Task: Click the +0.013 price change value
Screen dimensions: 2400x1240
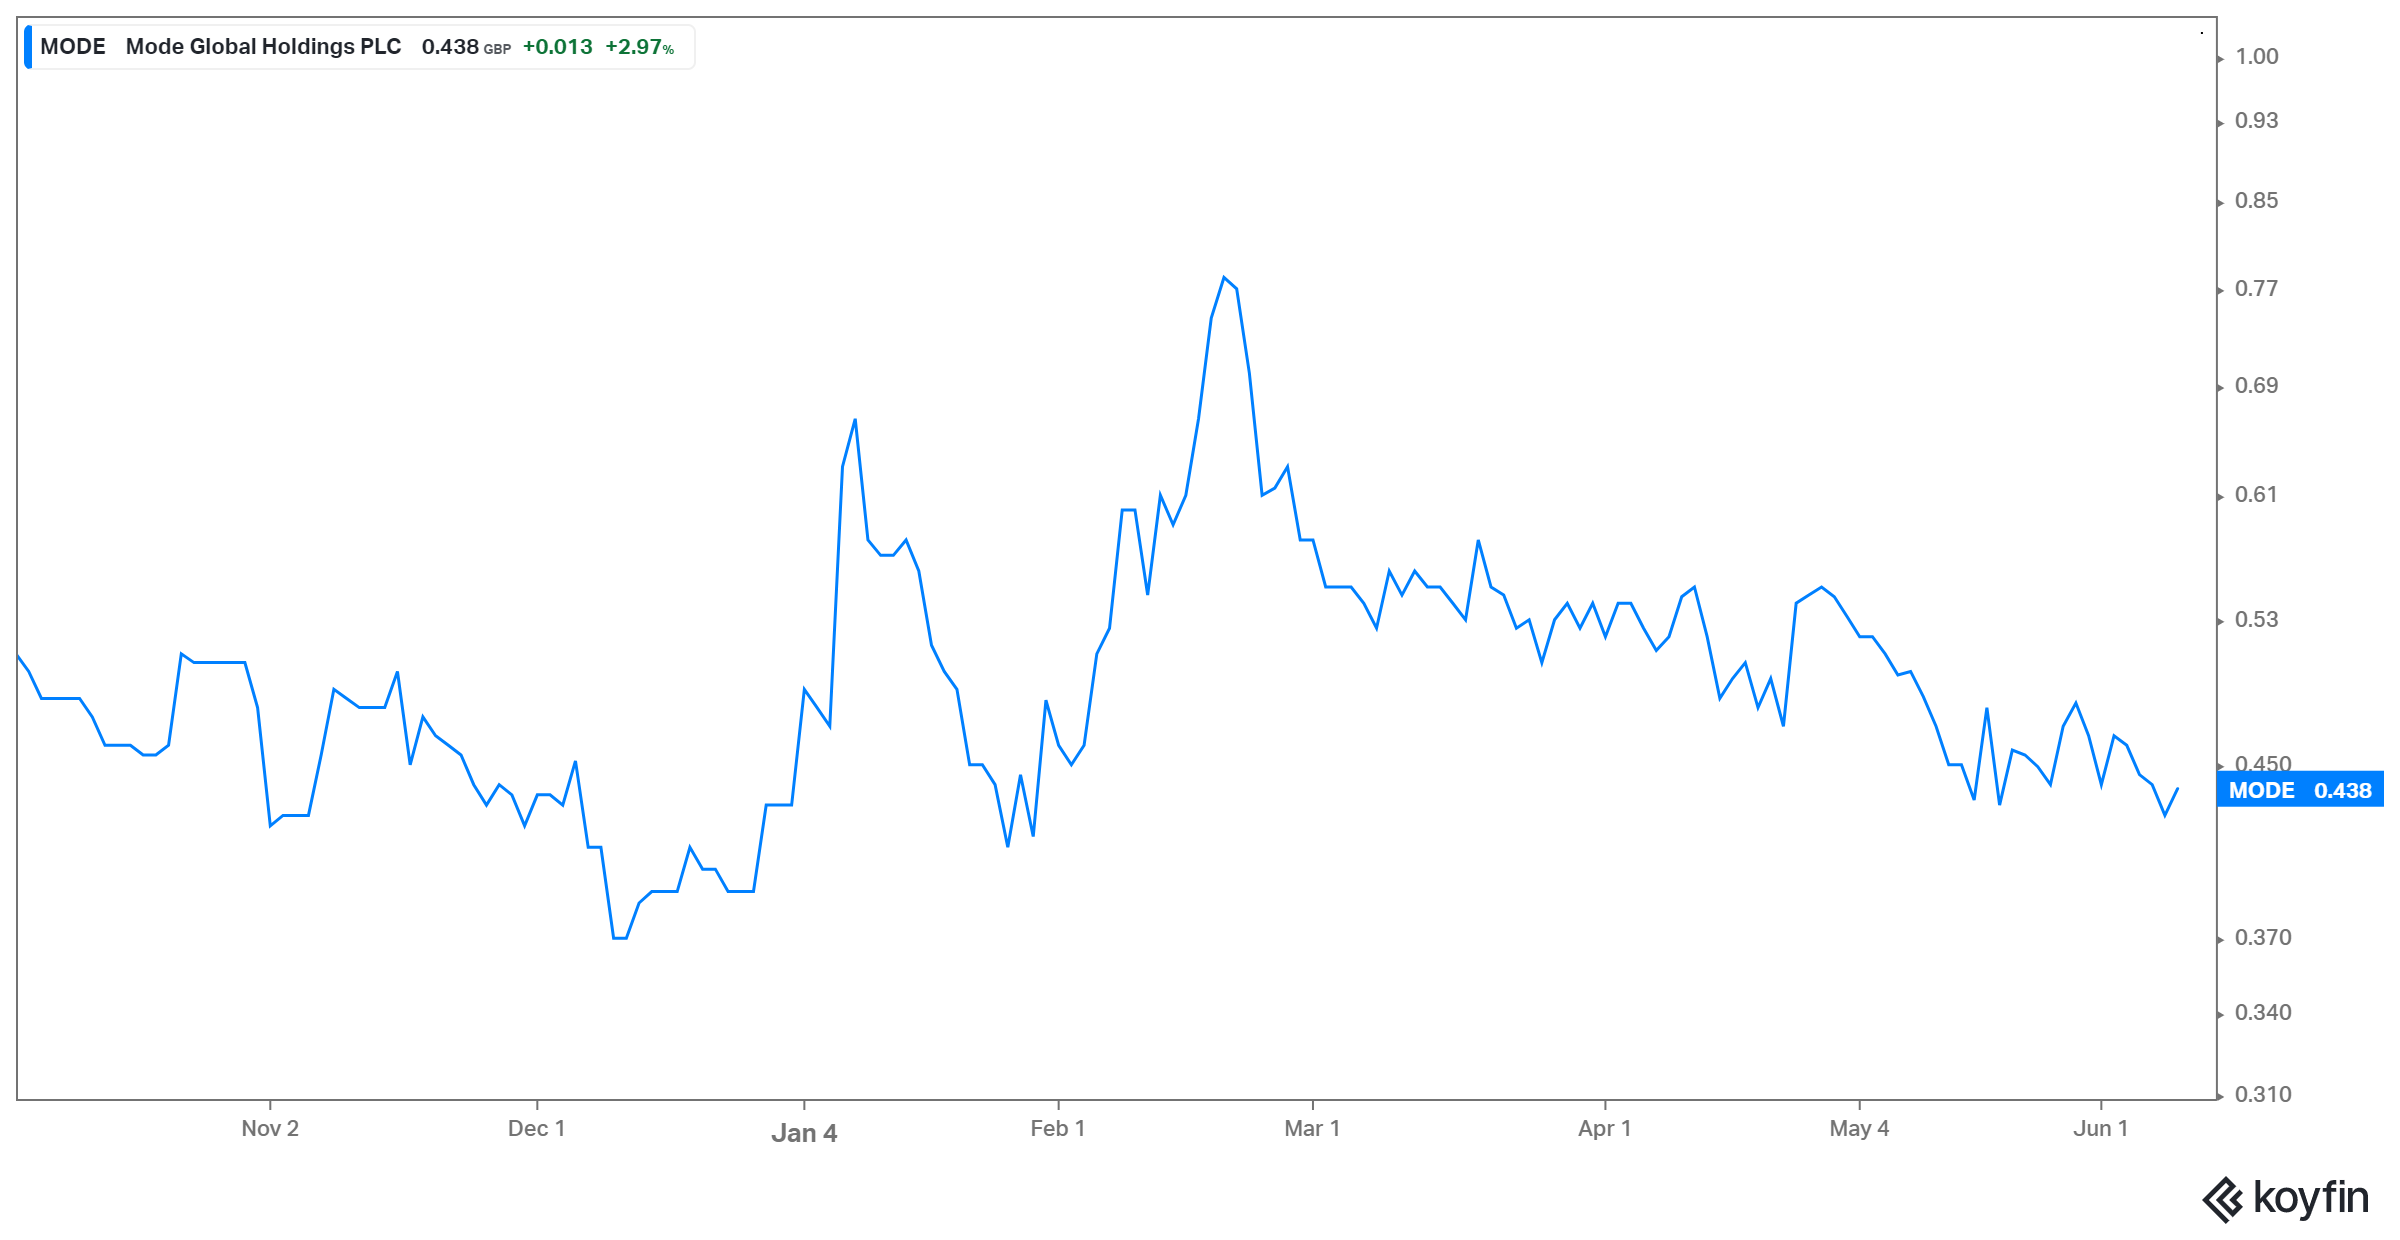Action: (557, 47)
